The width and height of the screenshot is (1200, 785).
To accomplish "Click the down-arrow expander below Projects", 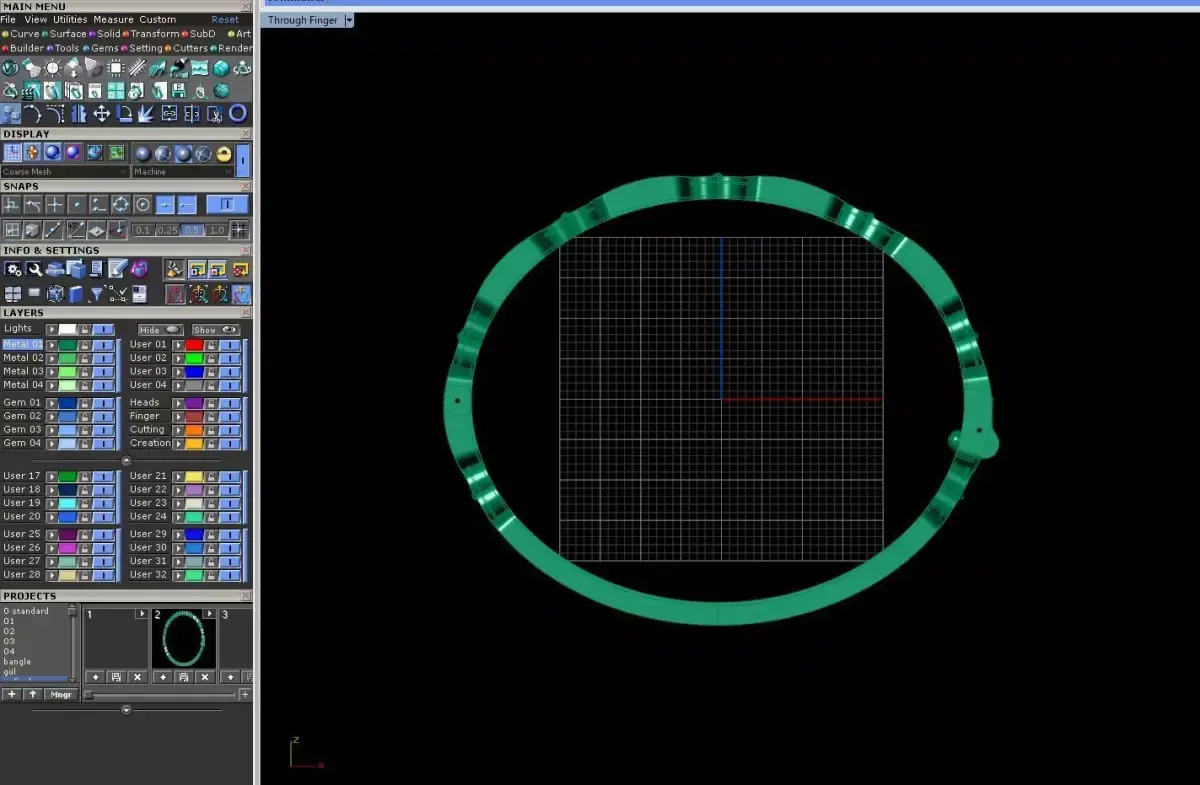I will 126,710.
